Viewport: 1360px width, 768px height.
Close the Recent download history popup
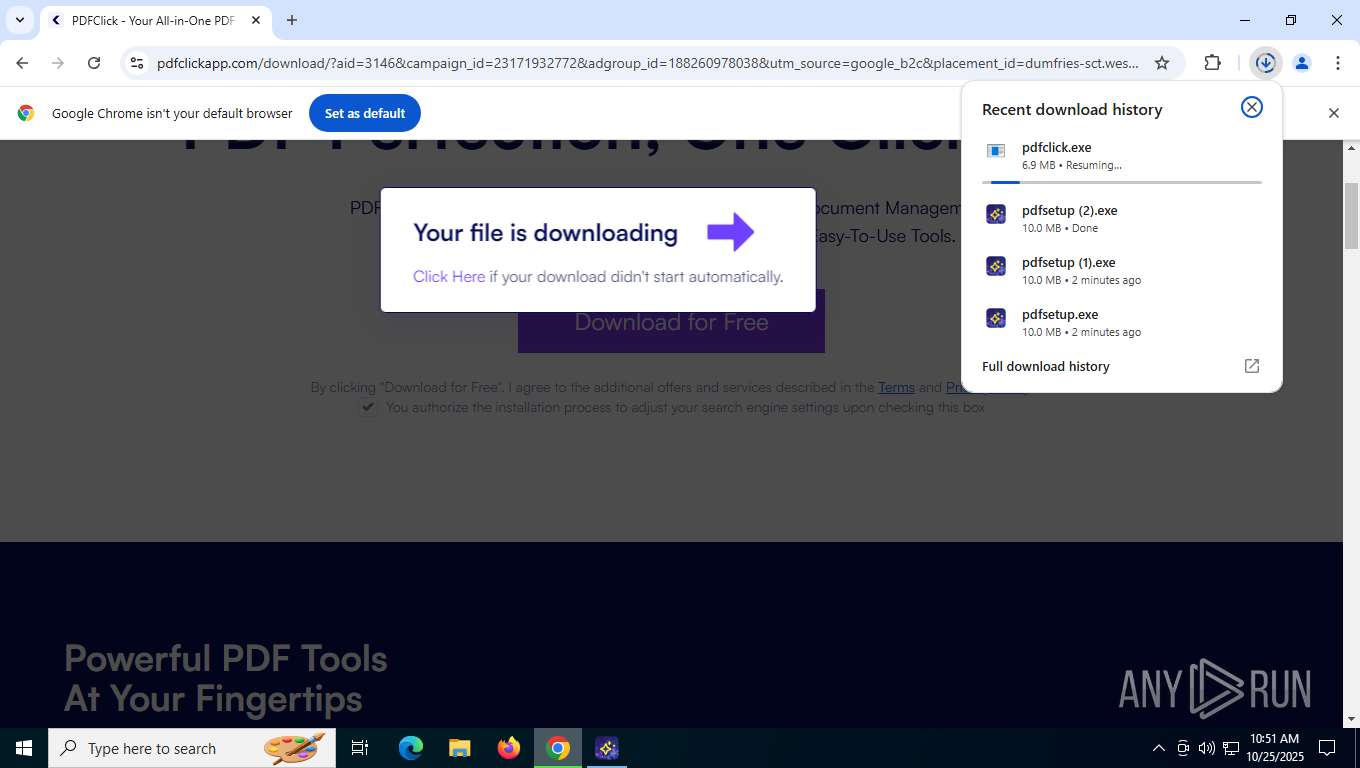tap(1252, 107)
